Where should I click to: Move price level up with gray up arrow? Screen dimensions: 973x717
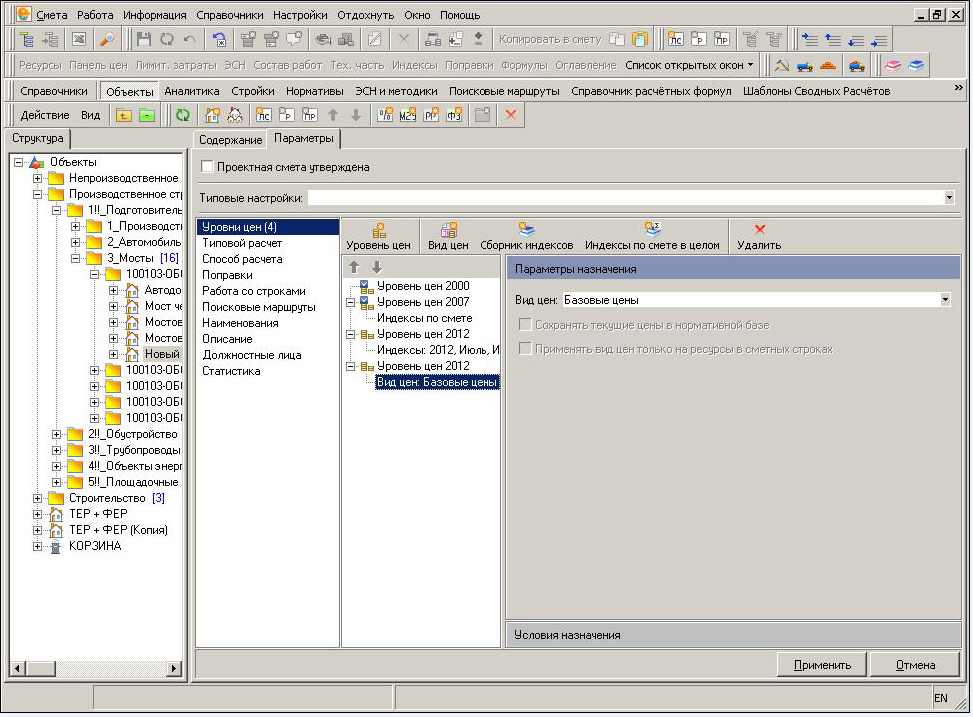[354, 268]
